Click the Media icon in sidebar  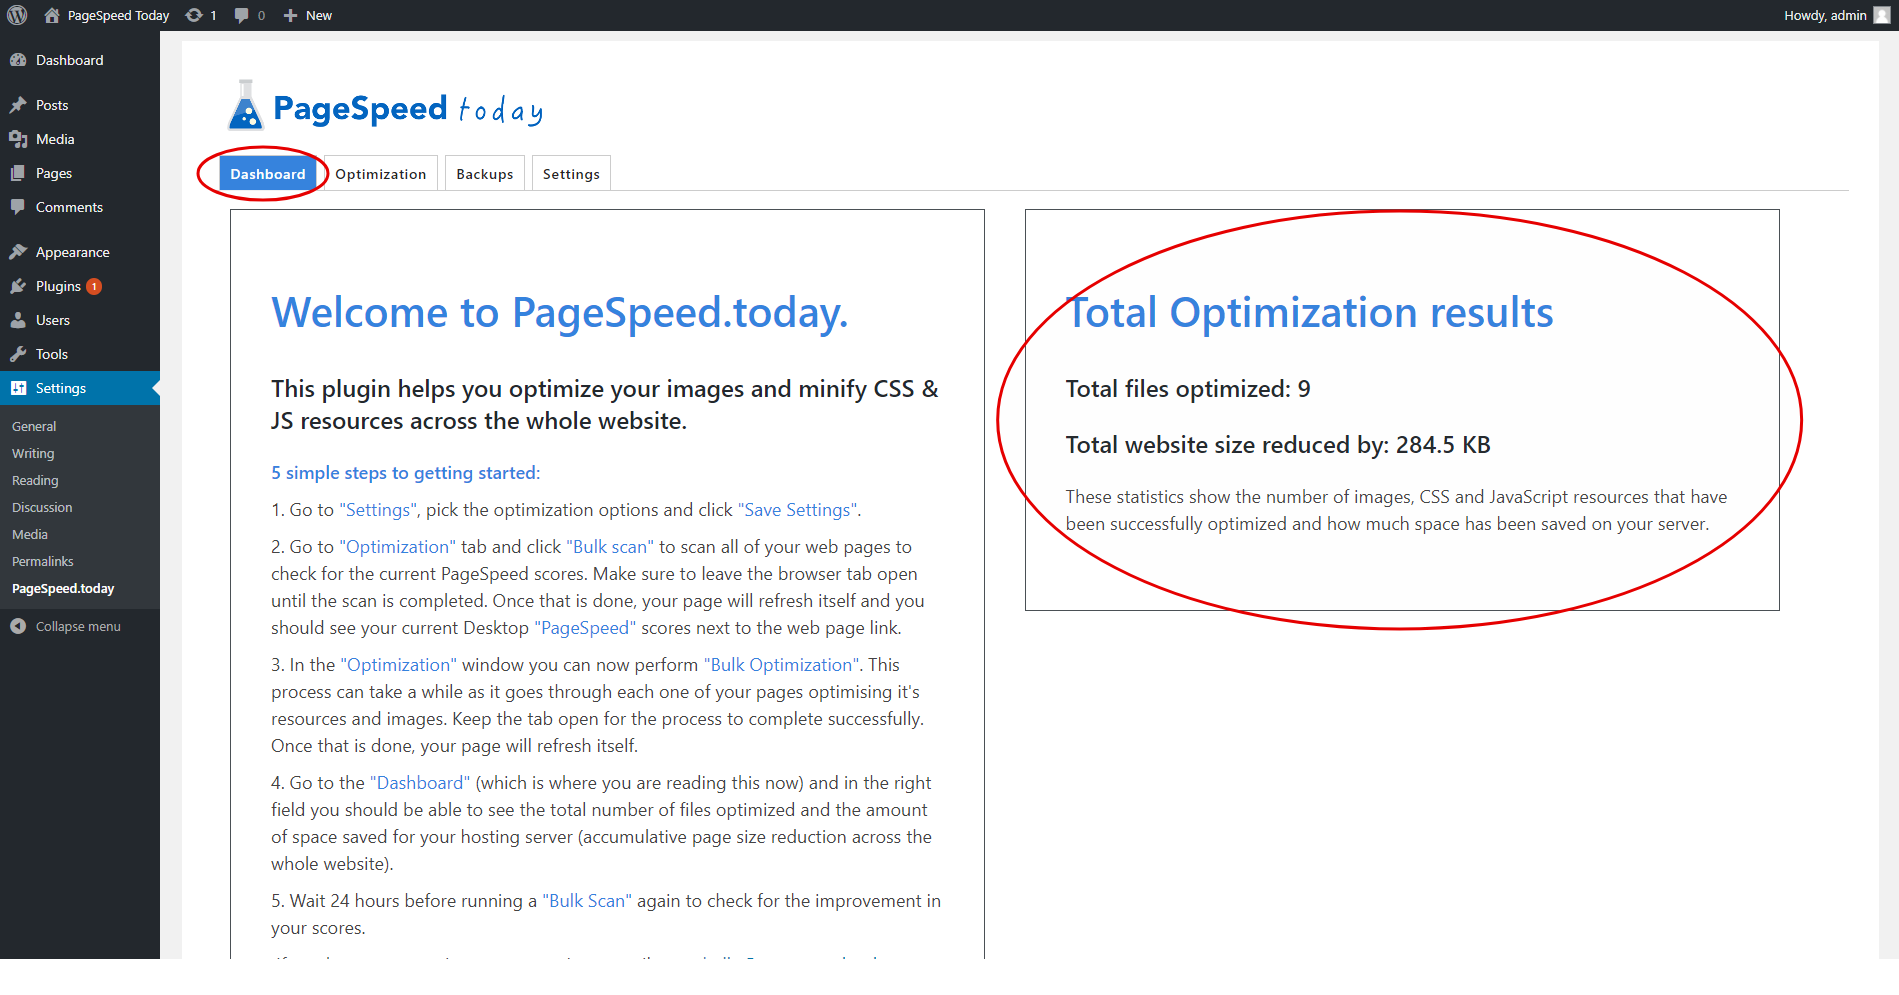click(x=18, y=139)
